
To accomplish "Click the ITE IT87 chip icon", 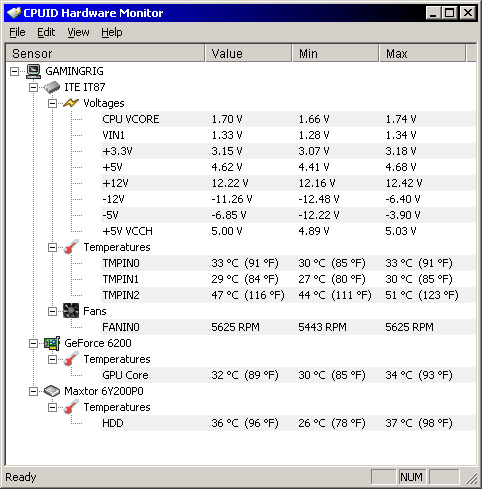I will tap(52, 87).
